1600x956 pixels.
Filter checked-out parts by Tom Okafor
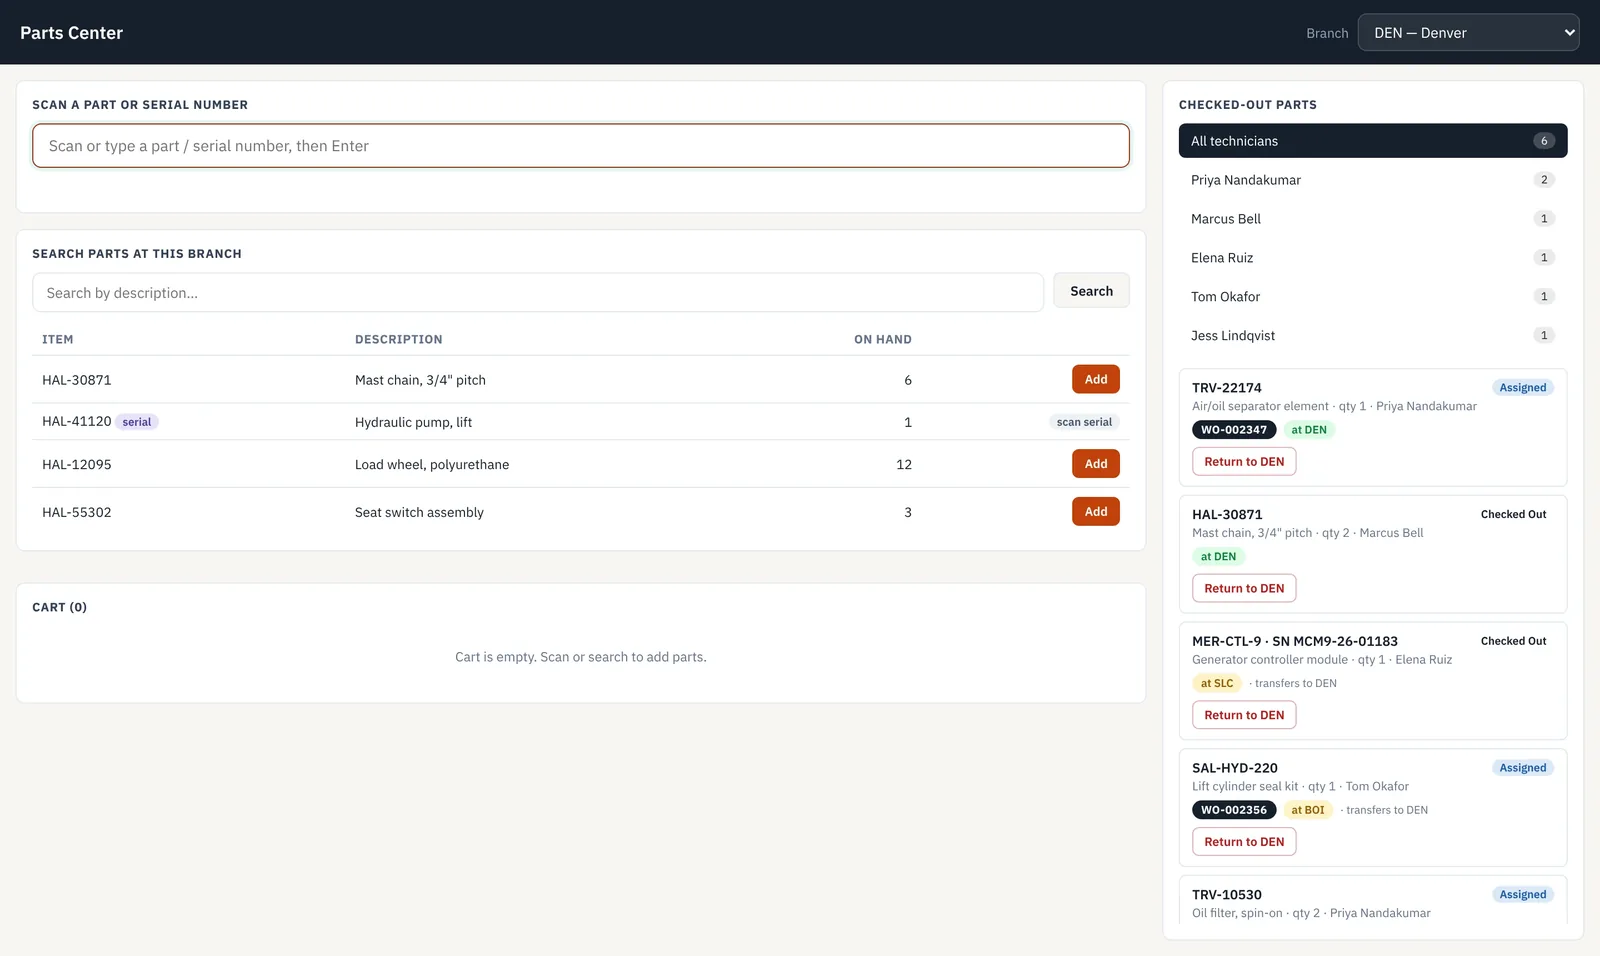1373,297
